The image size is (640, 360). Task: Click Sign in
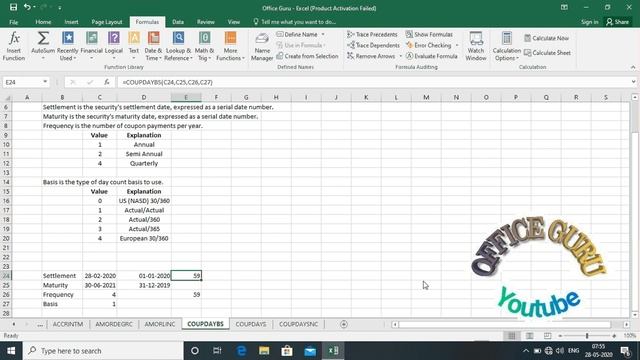590,22
